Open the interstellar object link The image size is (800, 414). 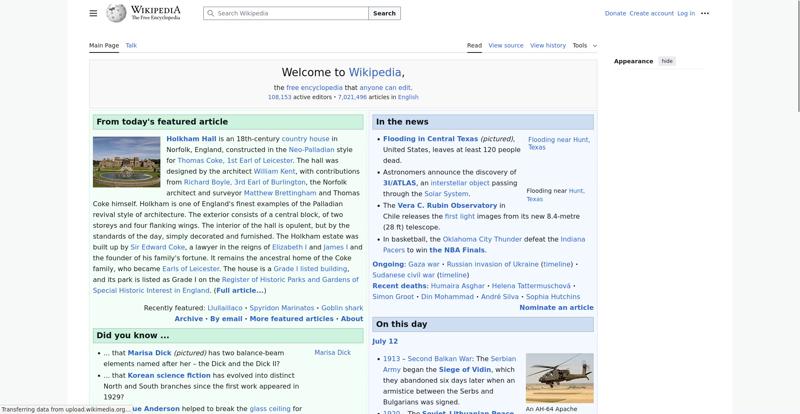coord(460,183)
